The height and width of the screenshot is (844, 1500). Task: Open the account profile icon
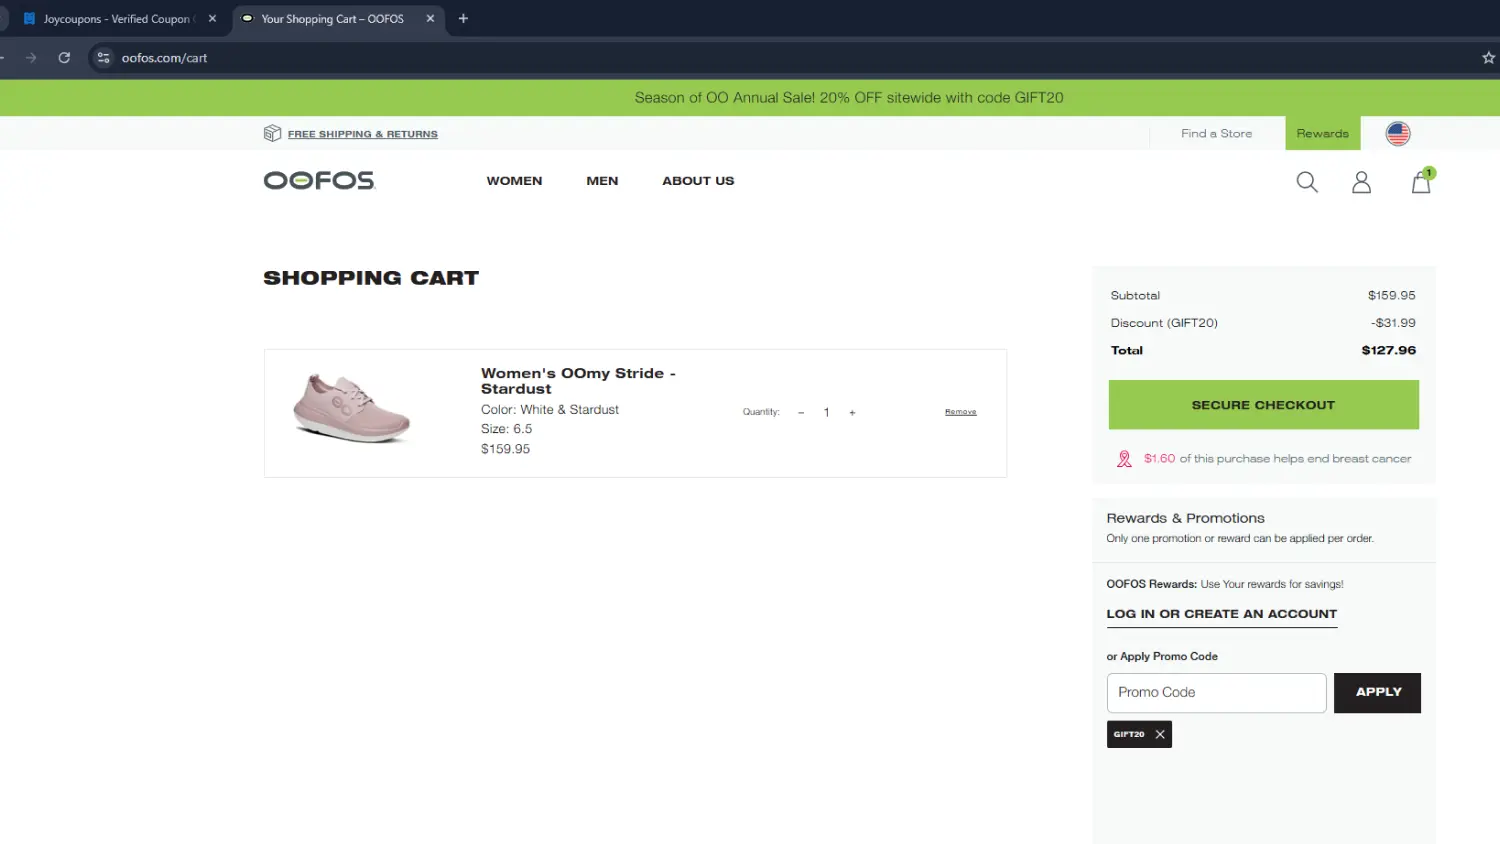pos(1361,182)
